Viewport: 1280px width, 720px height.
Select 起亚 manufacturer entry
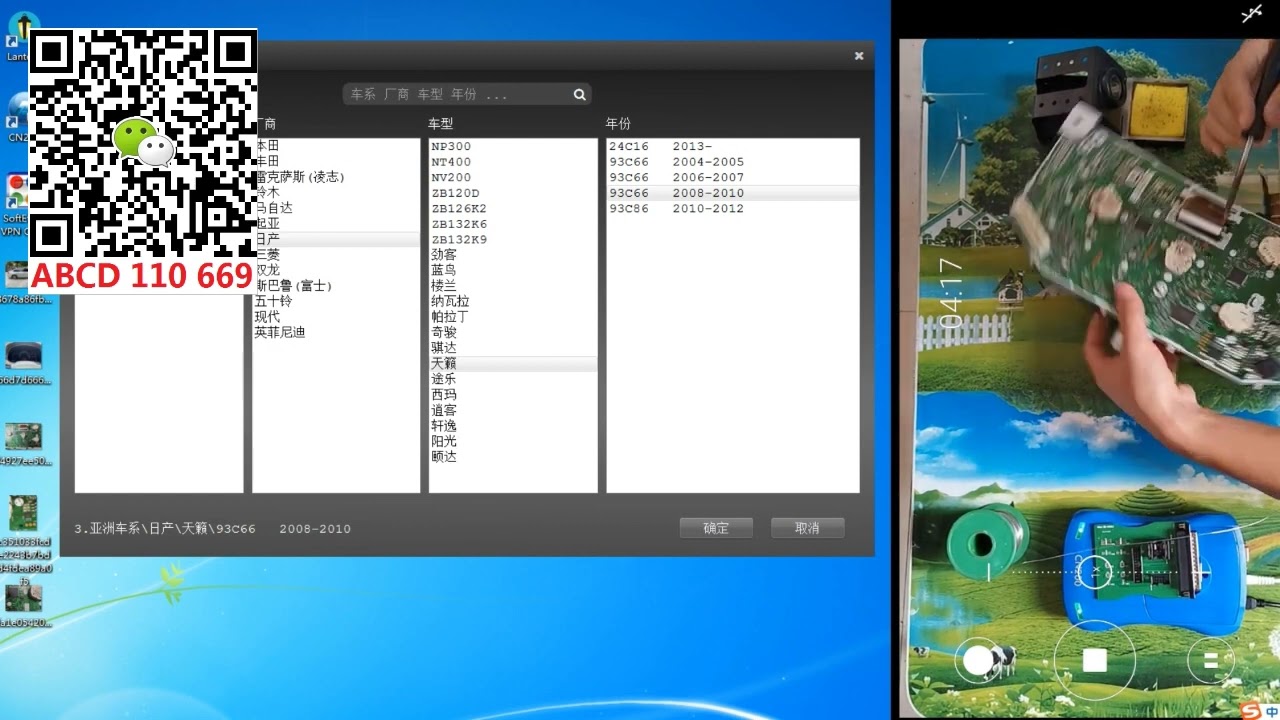pos(336,224)
